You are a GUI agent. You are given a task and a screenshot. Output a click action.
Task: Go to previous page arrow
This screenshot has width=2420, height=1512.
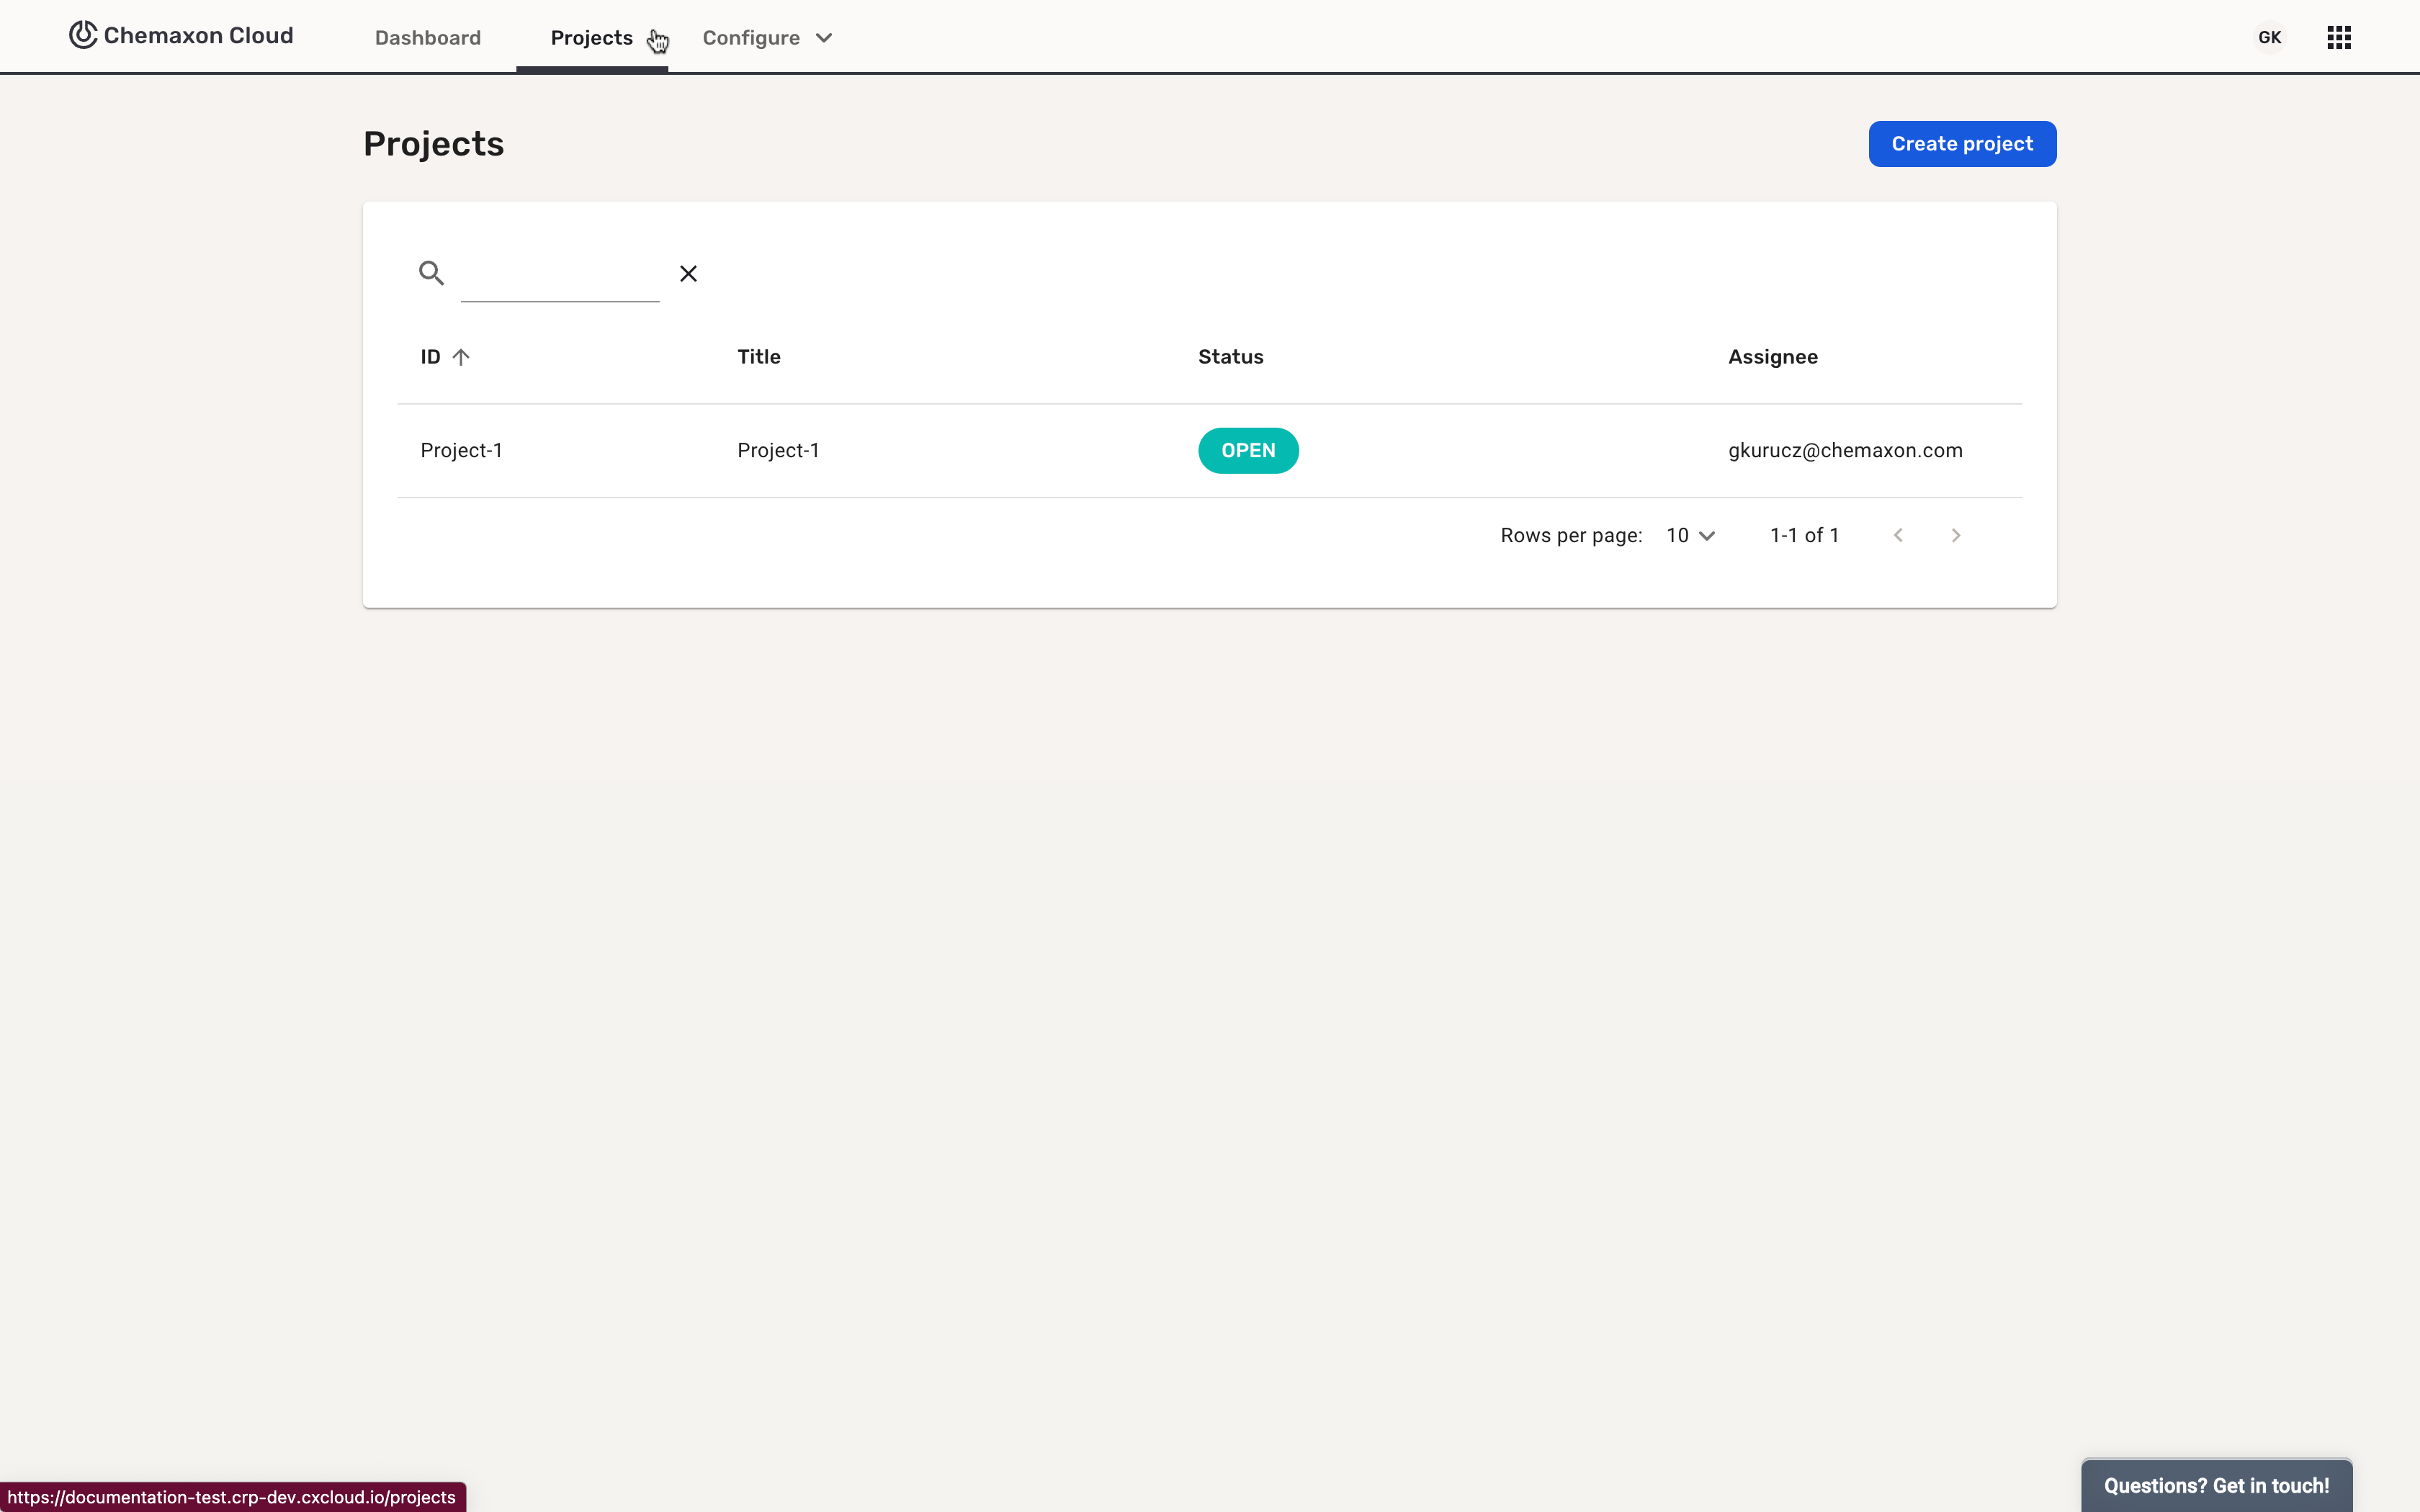pos(1898,536)
